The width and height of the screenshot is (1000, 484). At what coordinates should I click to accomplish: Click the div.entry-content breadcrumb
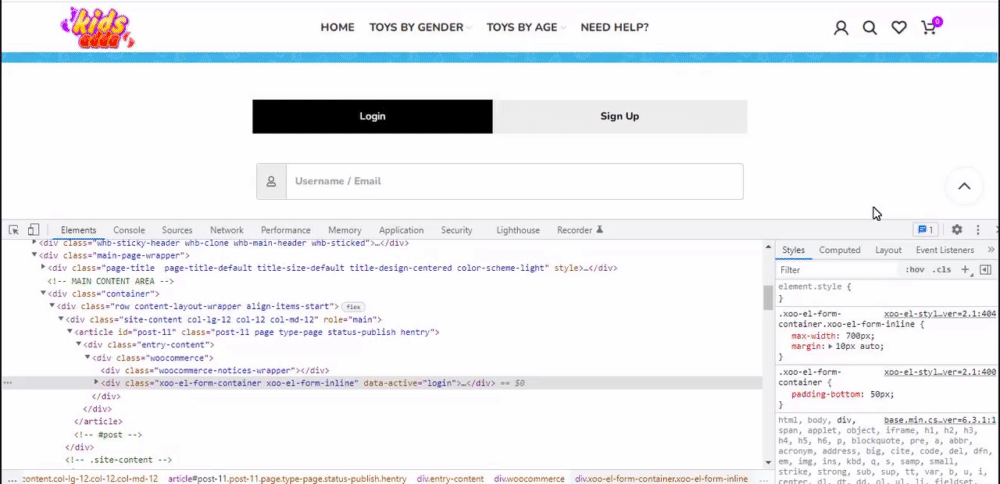pyautogui.click(x=450, y=479)
